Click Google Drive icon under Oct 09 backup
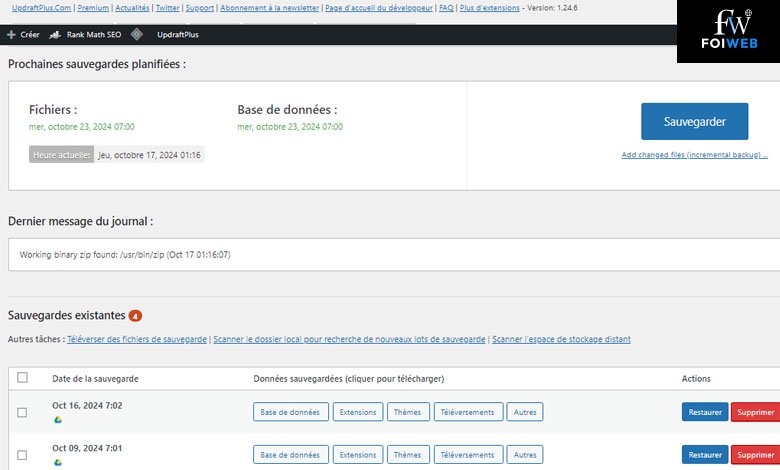780x470 pixels. [58, 463]
